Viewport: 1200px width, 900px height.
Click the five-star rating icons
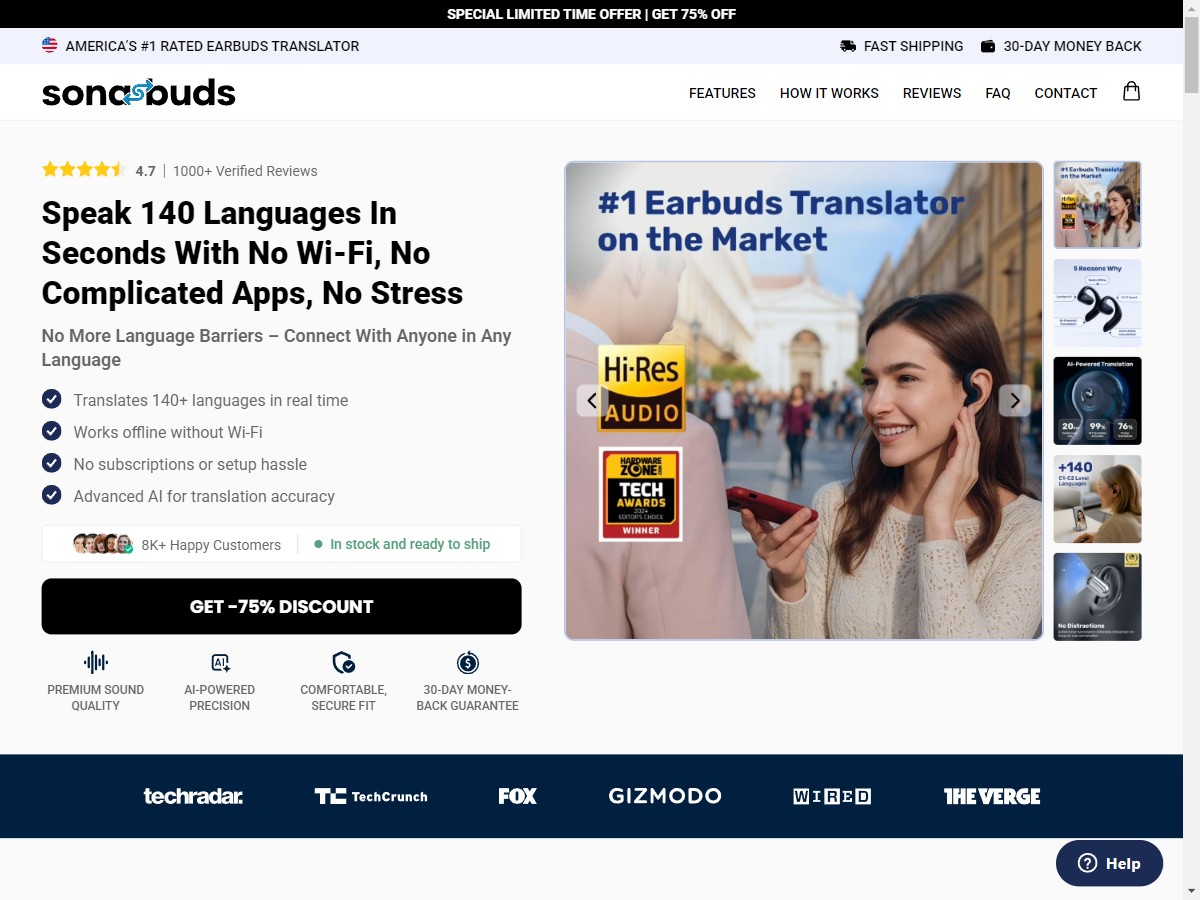point(84,170)
